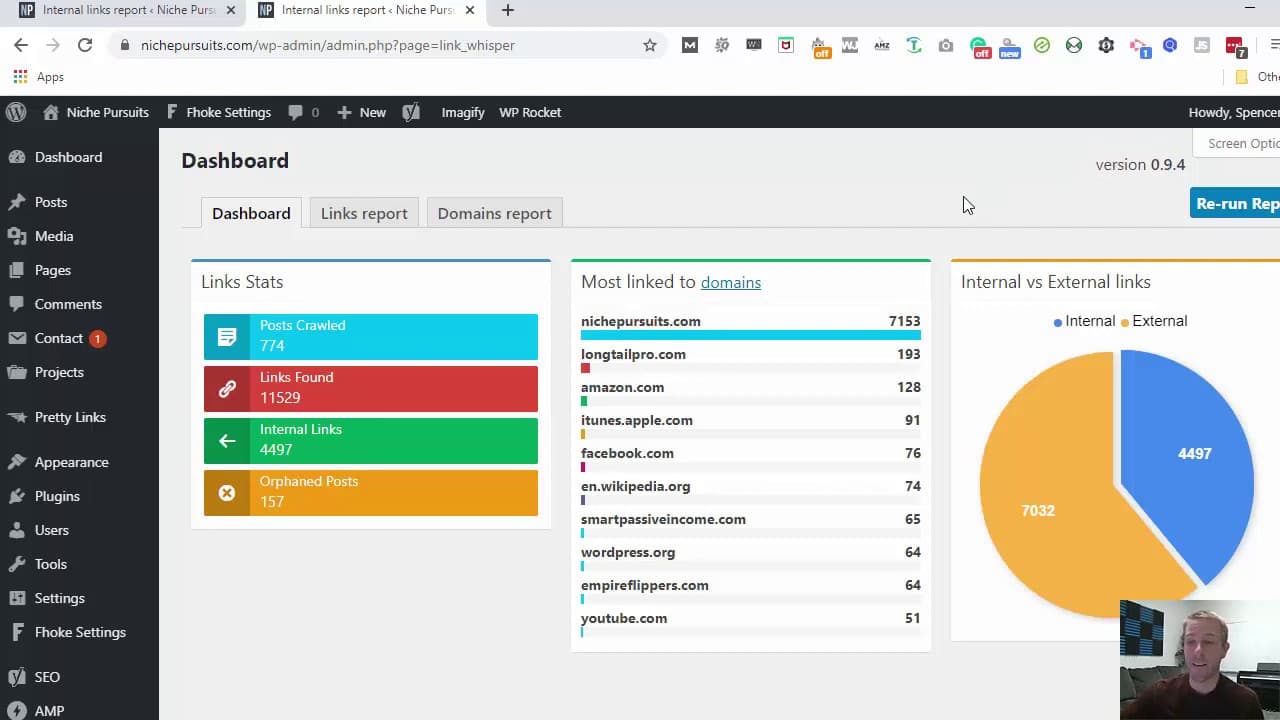
Task: Switch to the Links report tab
Action: [x=364, y=213]
